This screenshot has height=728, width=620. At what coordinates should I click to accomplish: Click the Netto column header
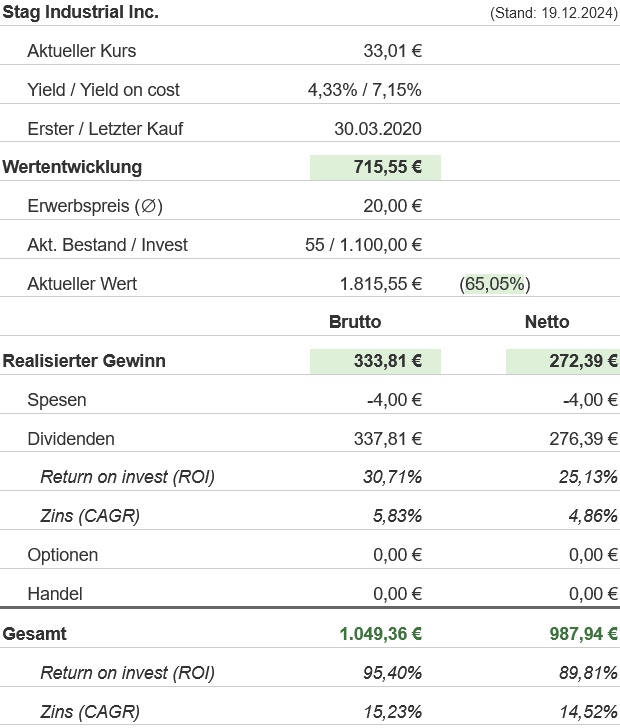point(547,322)
